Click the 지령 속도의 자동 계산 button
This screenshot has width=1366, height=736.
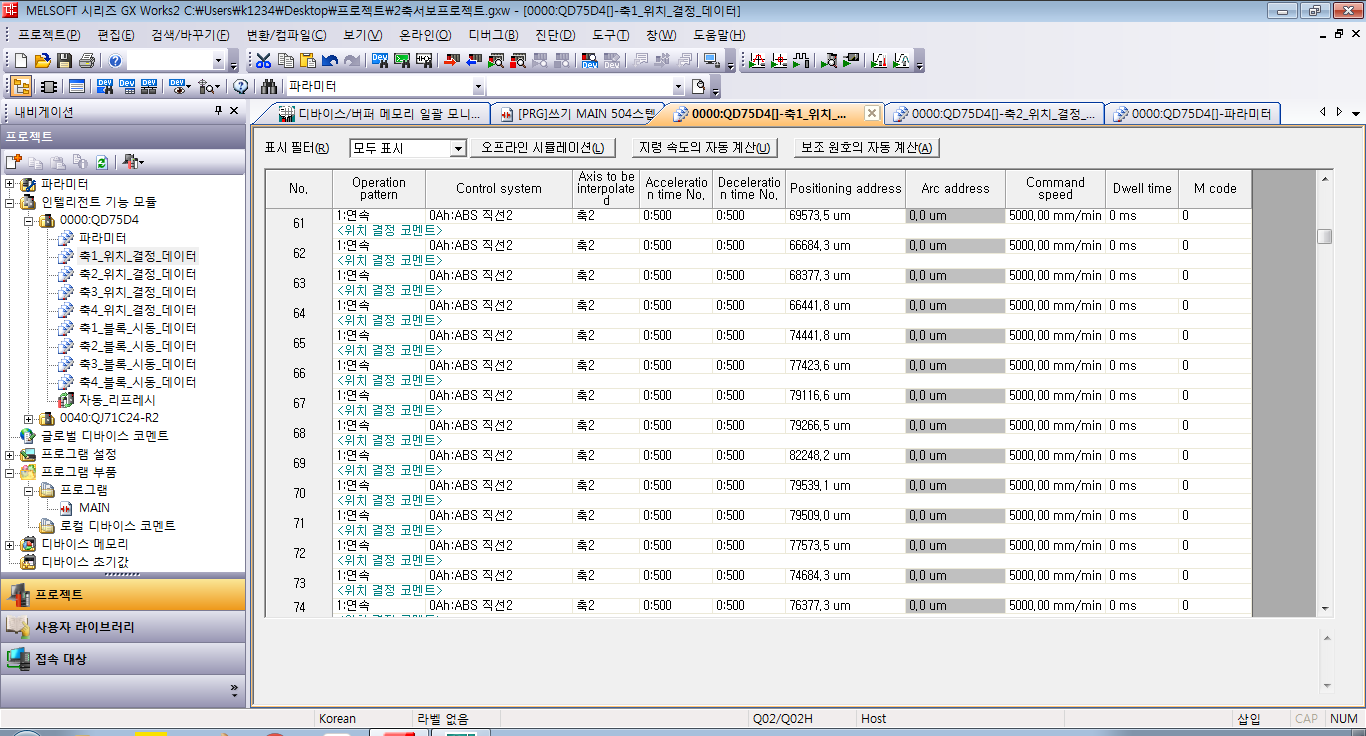point(705,148)
